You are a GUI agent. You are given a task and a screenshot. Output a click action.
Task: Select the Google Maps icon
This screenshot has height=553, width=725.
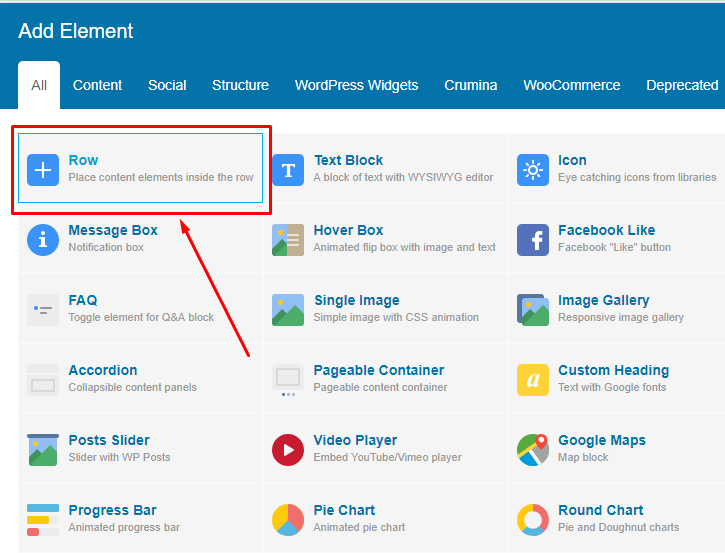click(x=533, y=450)
